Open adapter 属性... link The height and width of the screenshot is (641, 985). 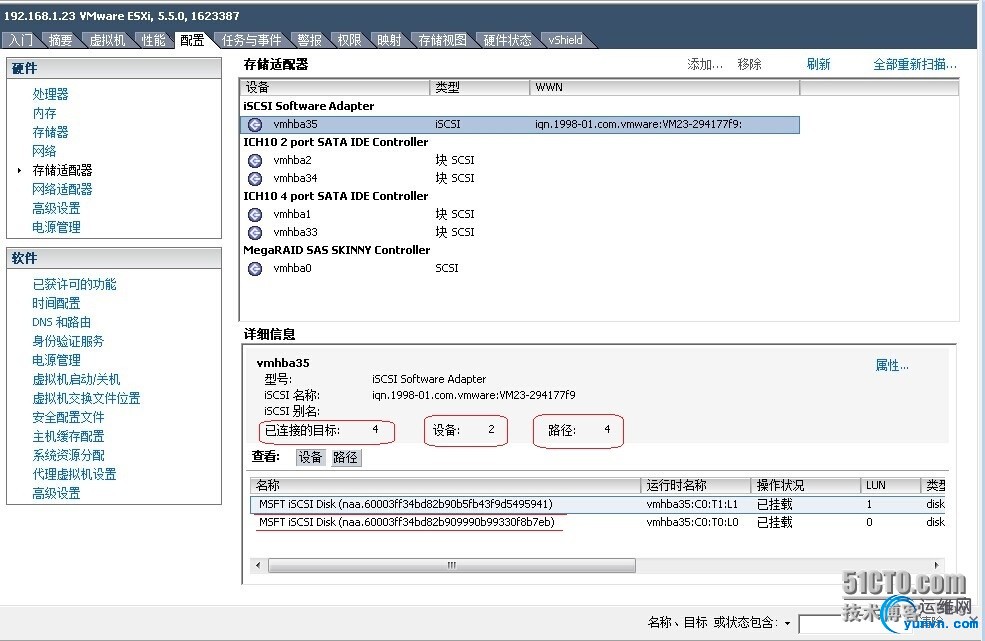892,365
